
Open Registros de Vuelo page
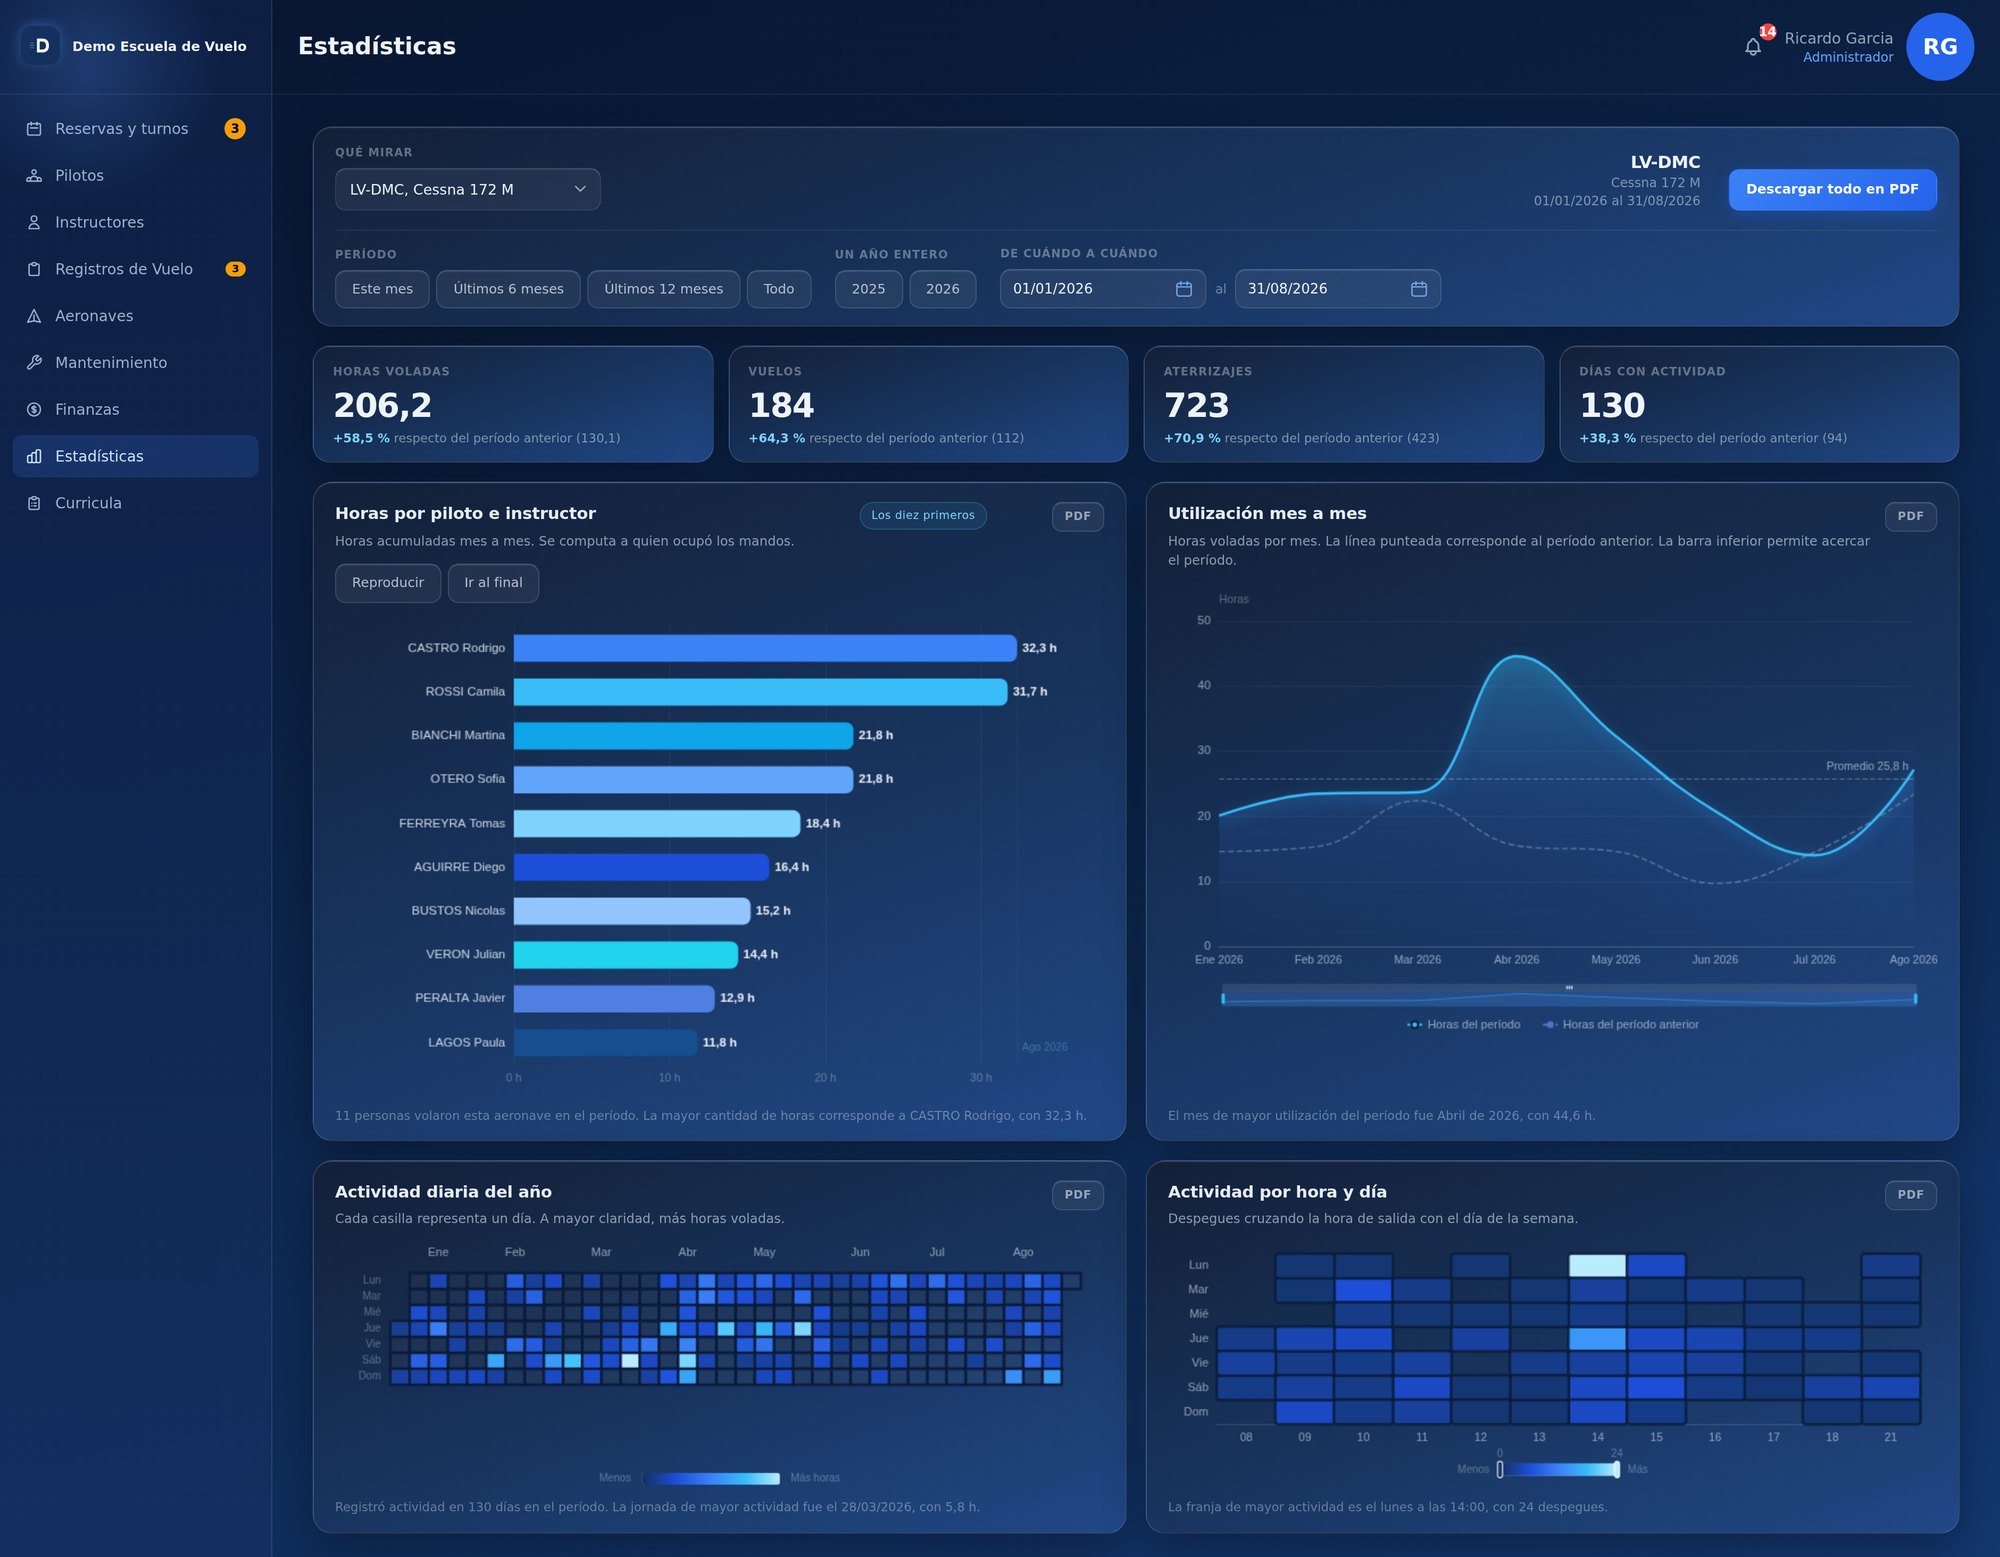[x=136, y=269]
